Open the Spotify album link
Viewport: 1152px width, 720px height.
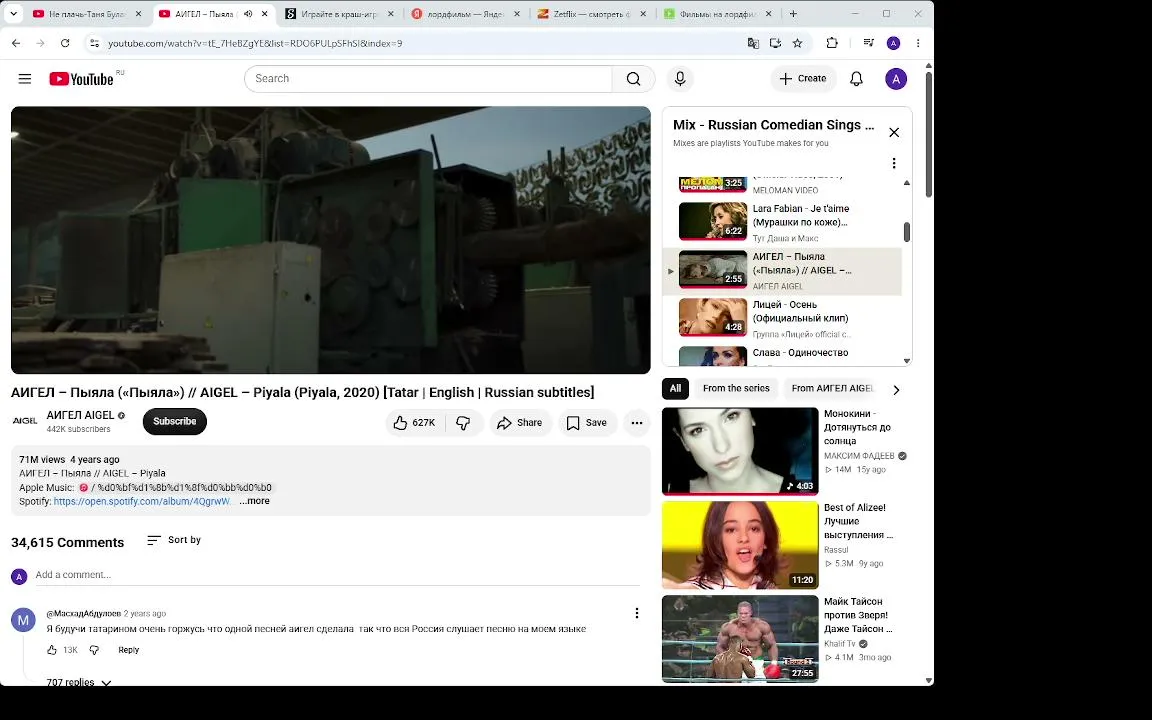(142, 501)
